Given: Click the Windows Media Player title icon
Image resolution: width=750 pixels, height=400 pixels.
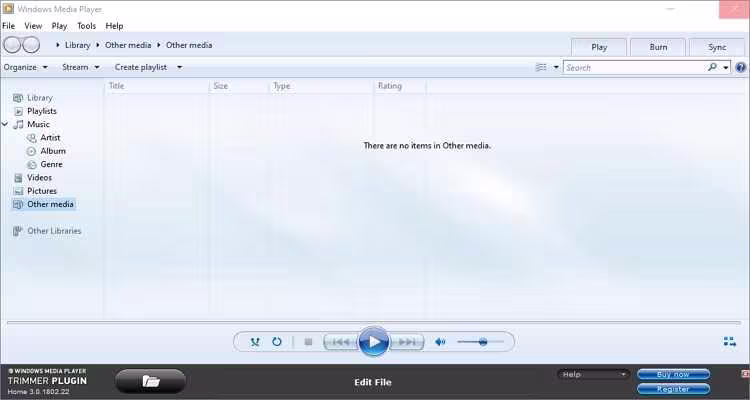Looking at the screenshot, I should click(x=8, y=9).
